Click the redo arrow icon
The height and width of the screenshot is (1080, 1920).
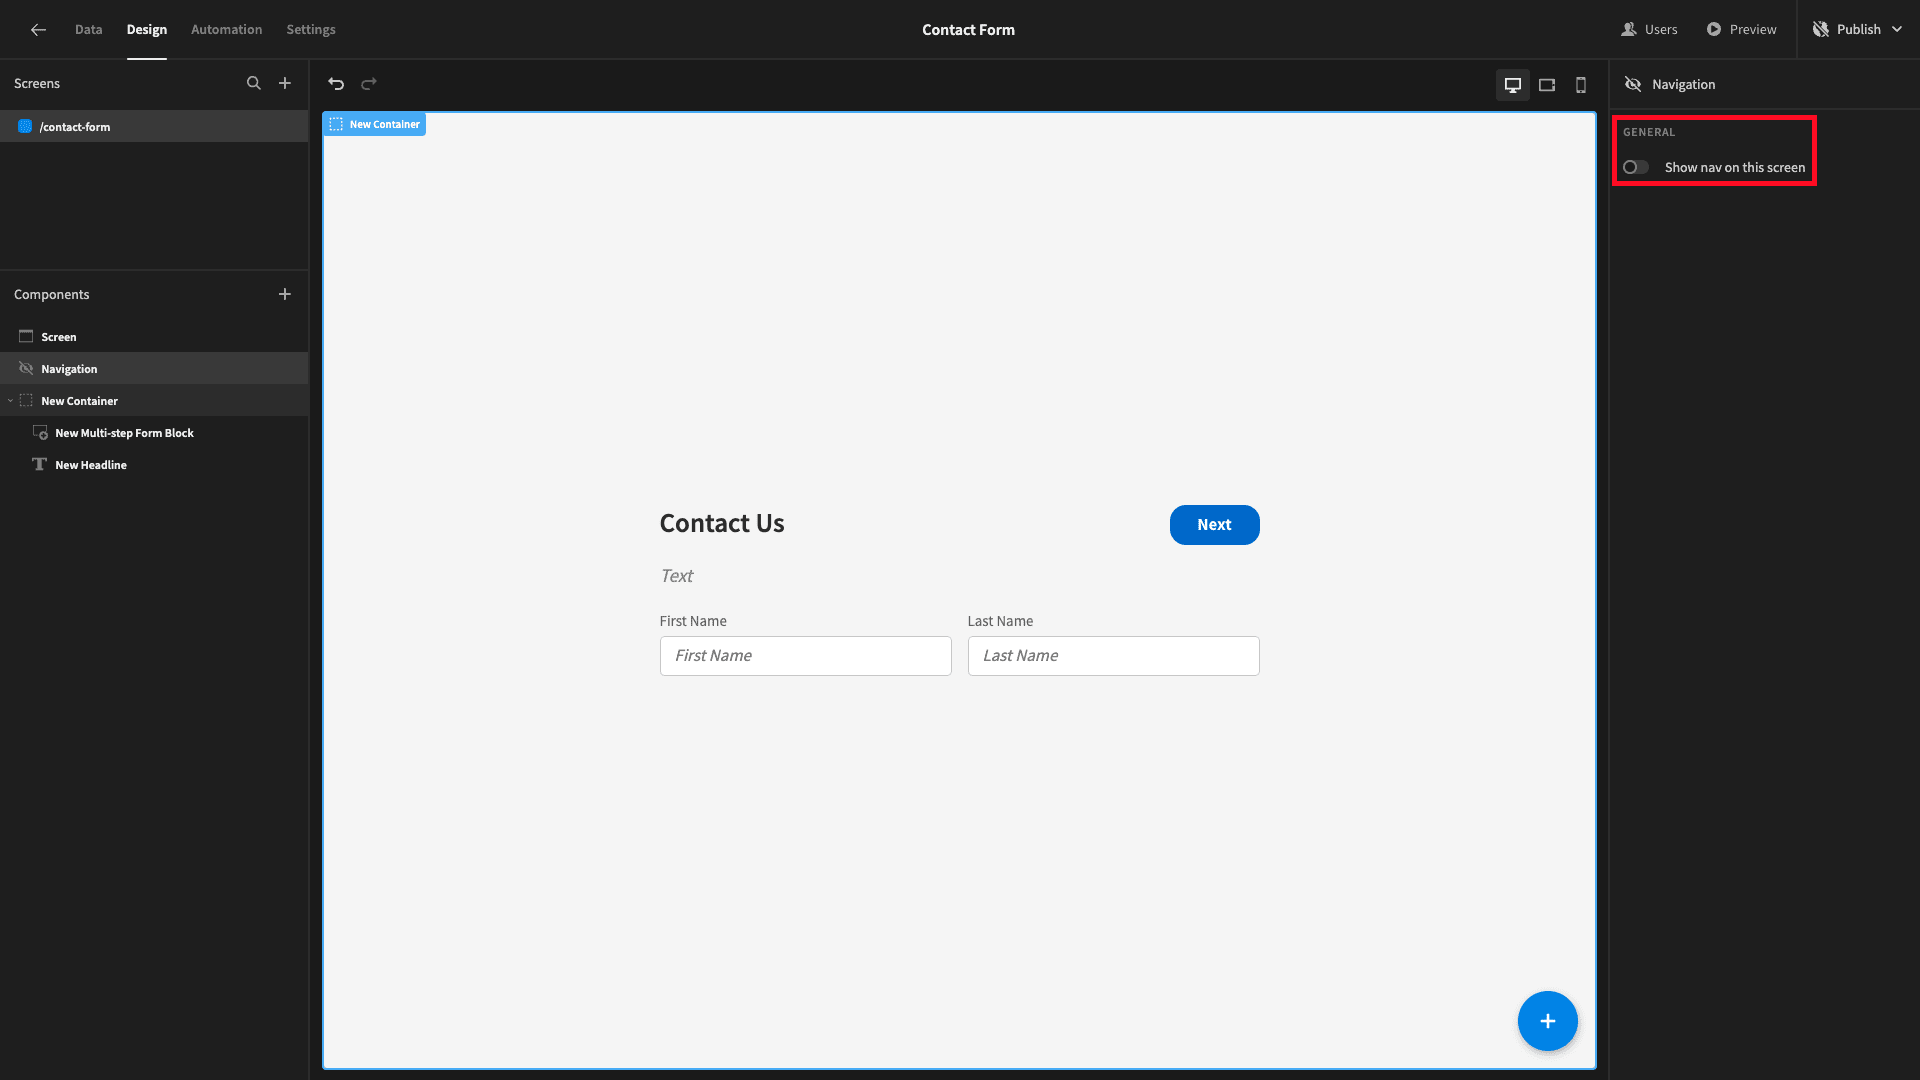[369, 84]
